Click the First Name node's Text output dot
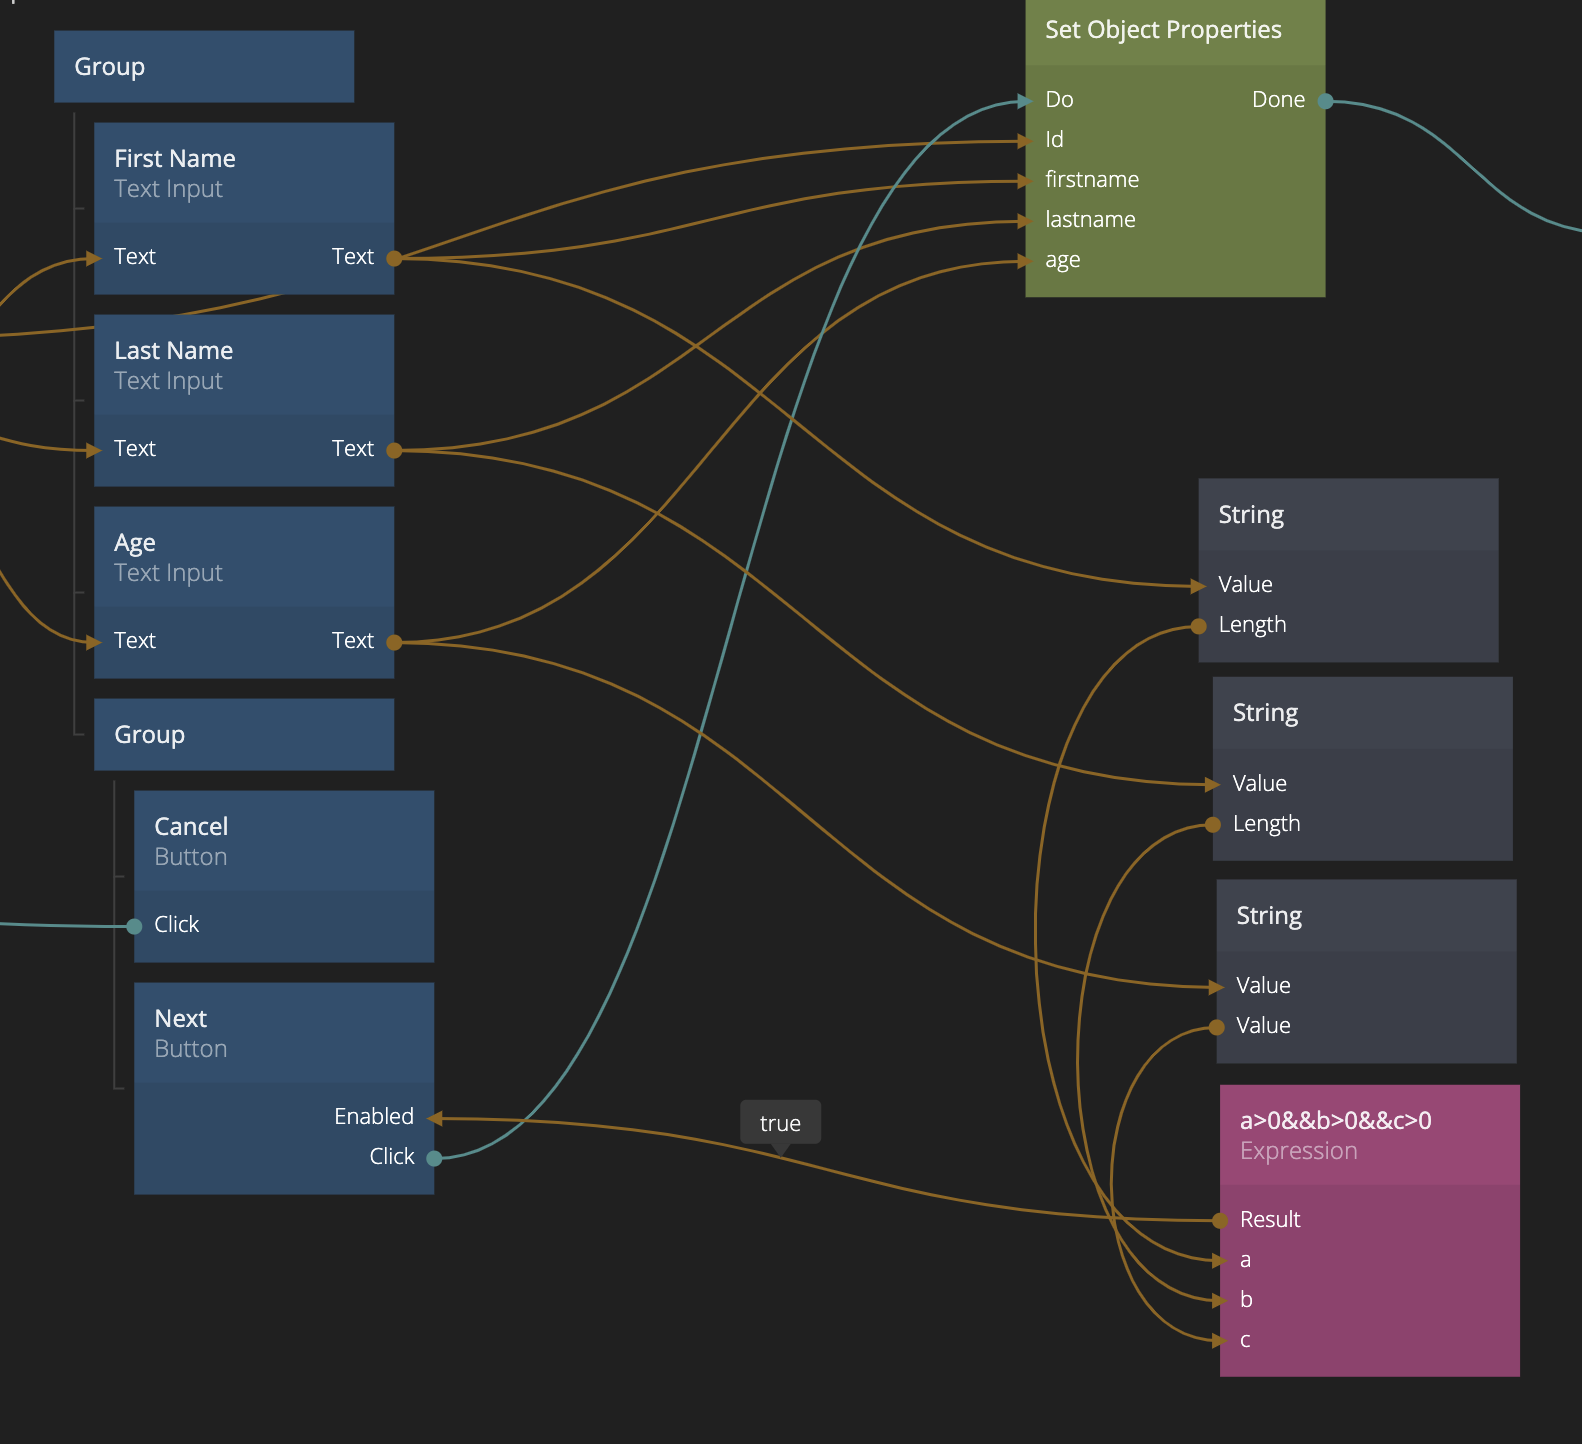Viewport: 1582px width, 1444px height. (x=394, y=258)
